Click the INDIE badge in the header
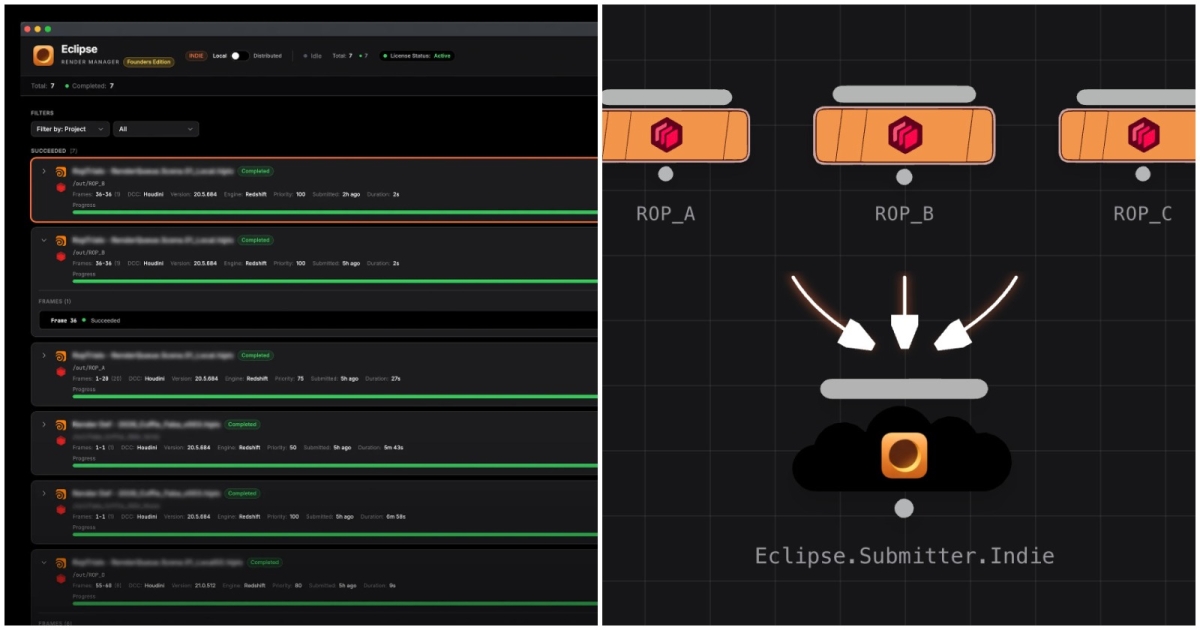 click(x=196, y=56)
